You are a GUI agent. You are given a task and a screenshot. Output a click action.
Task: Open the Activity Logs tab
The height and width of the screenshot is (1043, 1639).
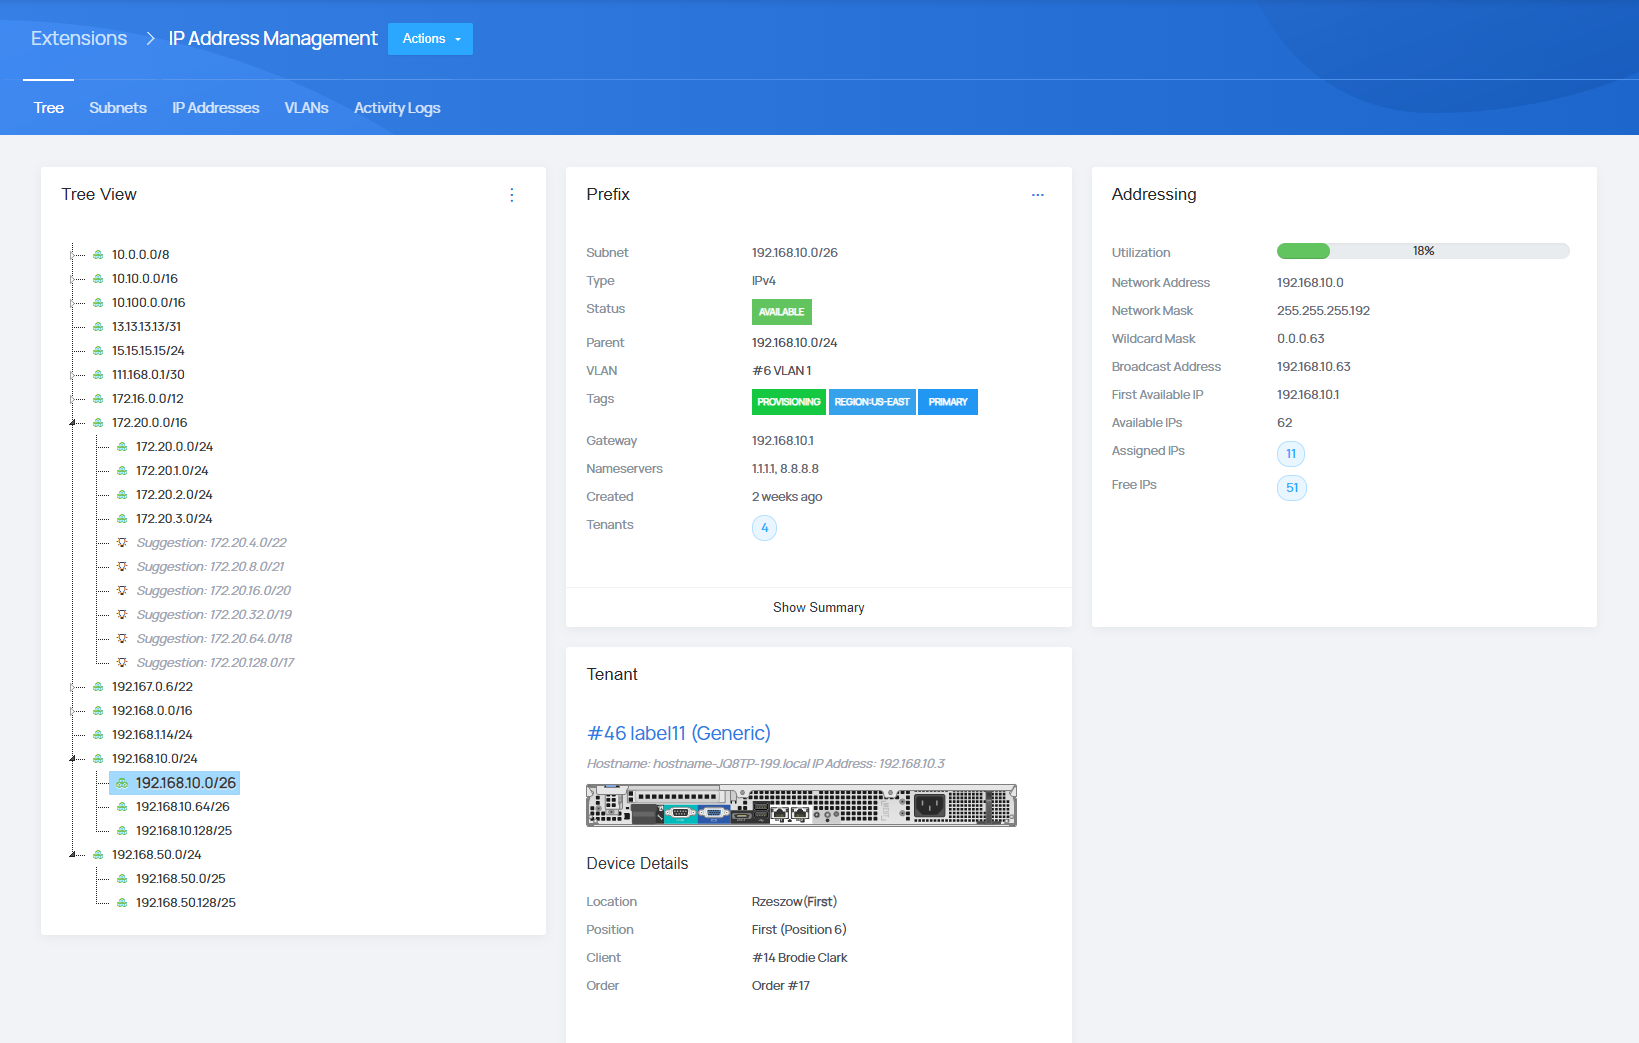click(397, 108)
